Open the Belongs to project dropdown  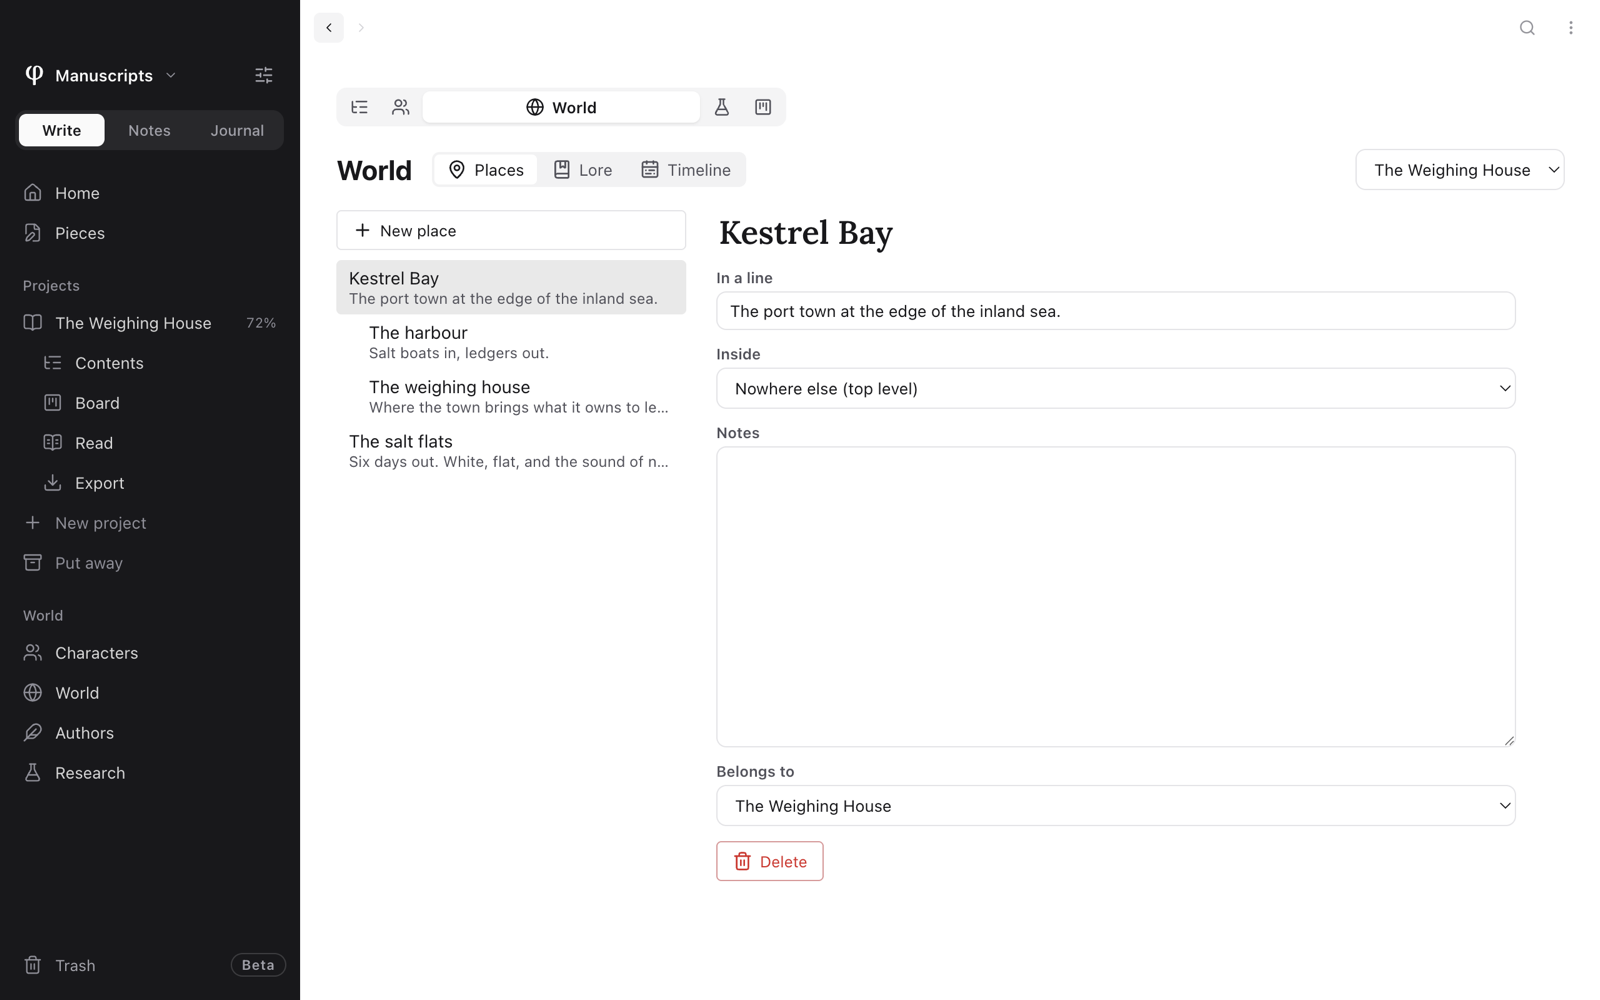pyautogui.click(x=1116, y=806)
